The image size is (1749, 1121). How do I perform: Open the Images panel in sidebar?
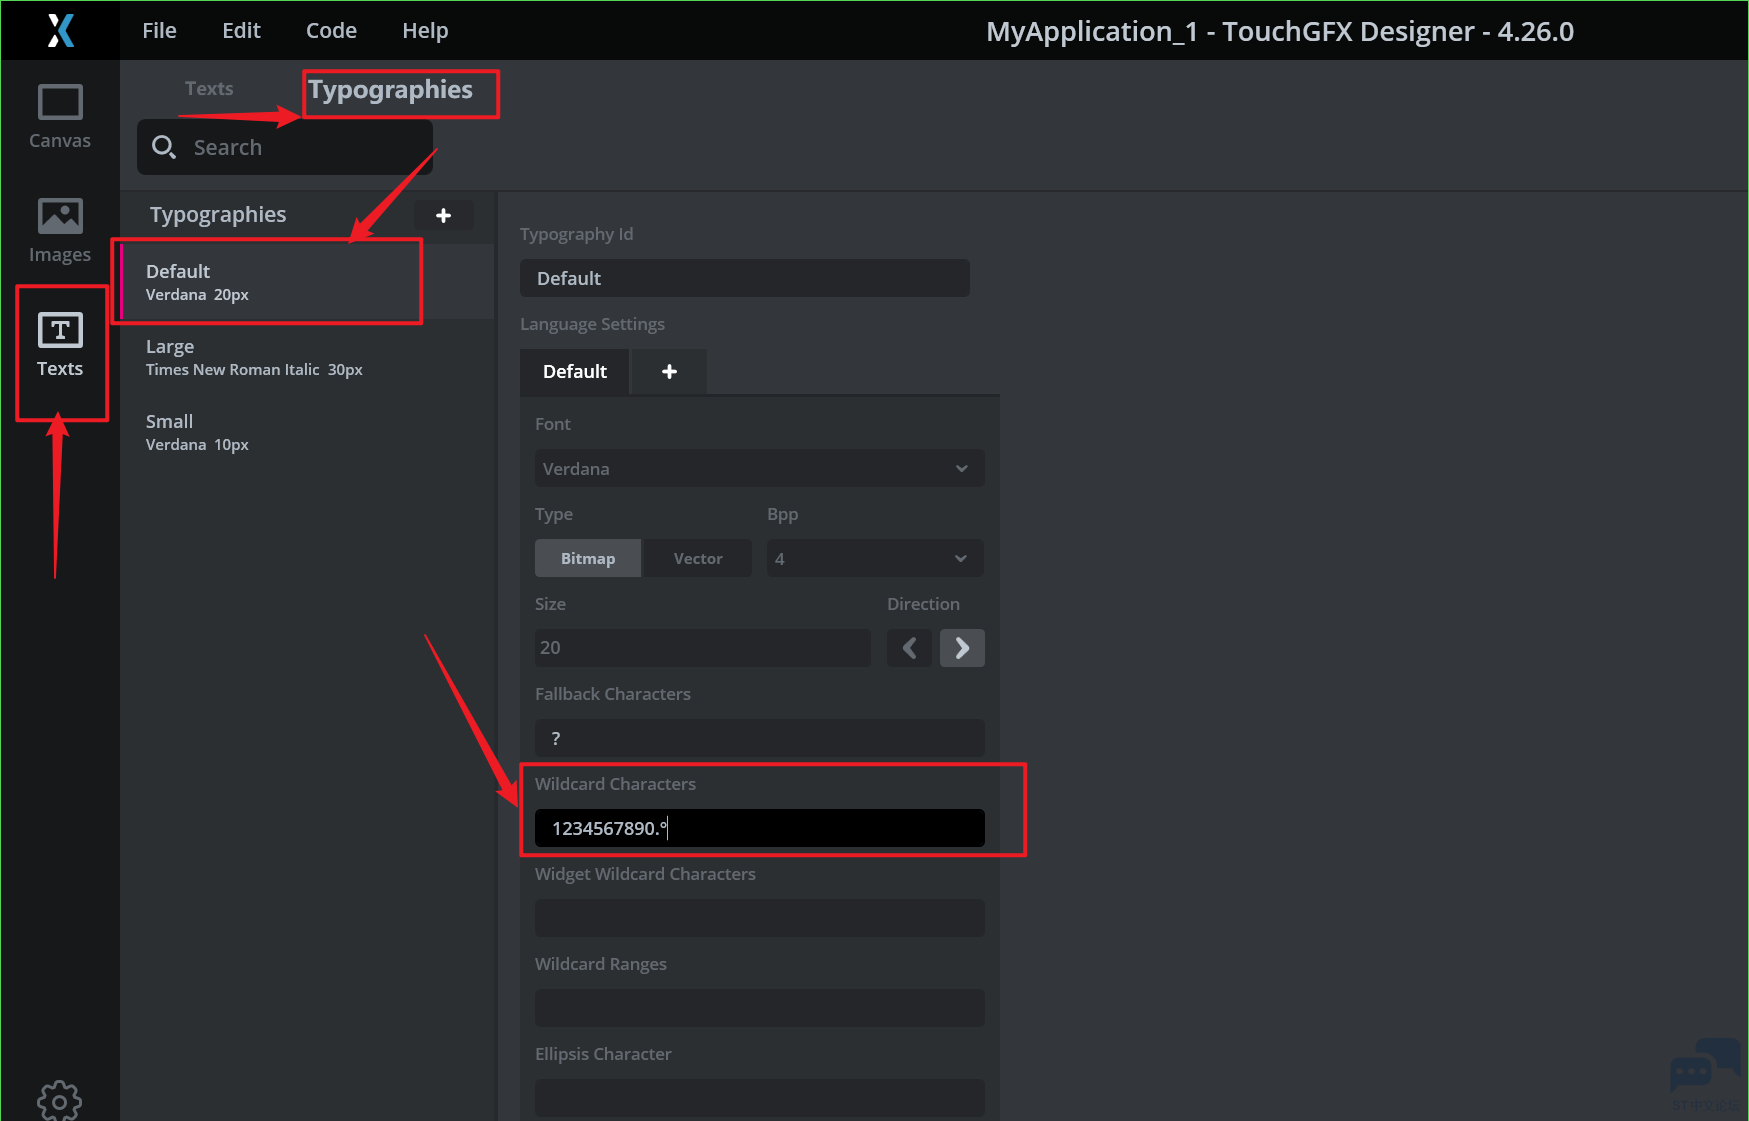[x=60, y=230]
